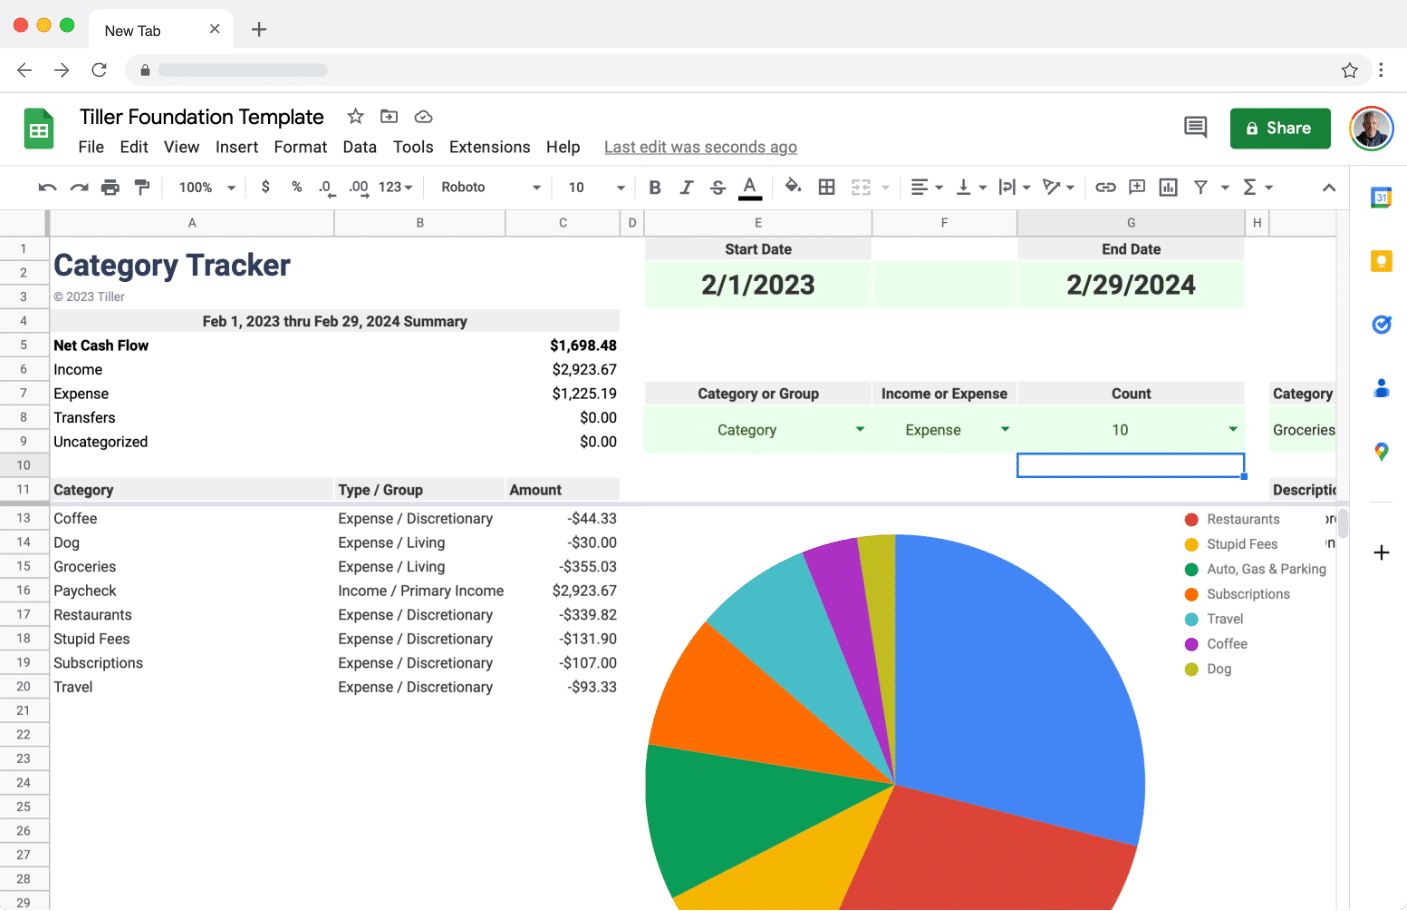Increase decimal places
The image size is (1407, 911).
point(359,187)
